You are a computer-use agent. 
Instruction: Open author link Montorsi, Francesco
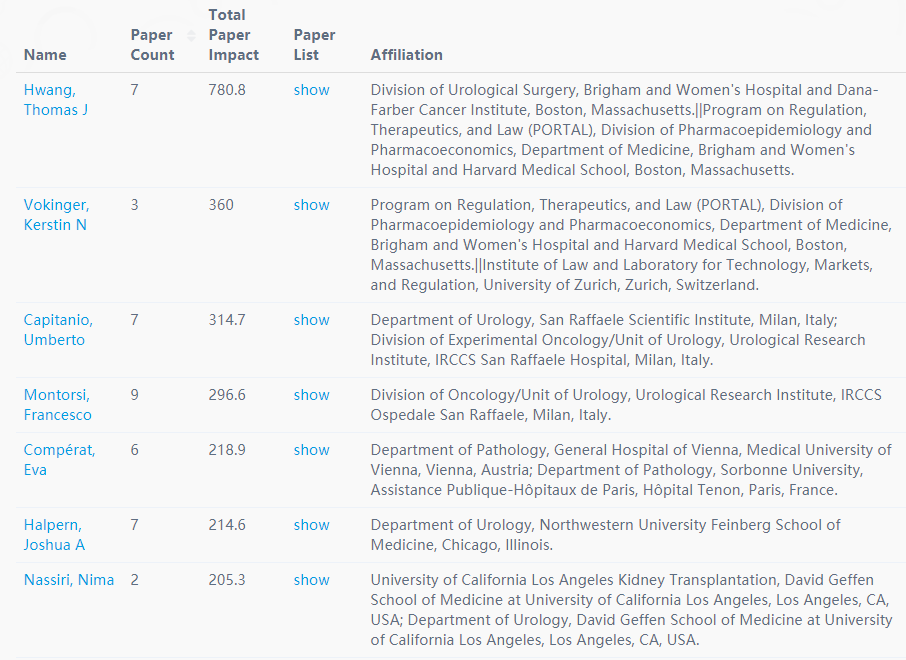tap(57, 405)
